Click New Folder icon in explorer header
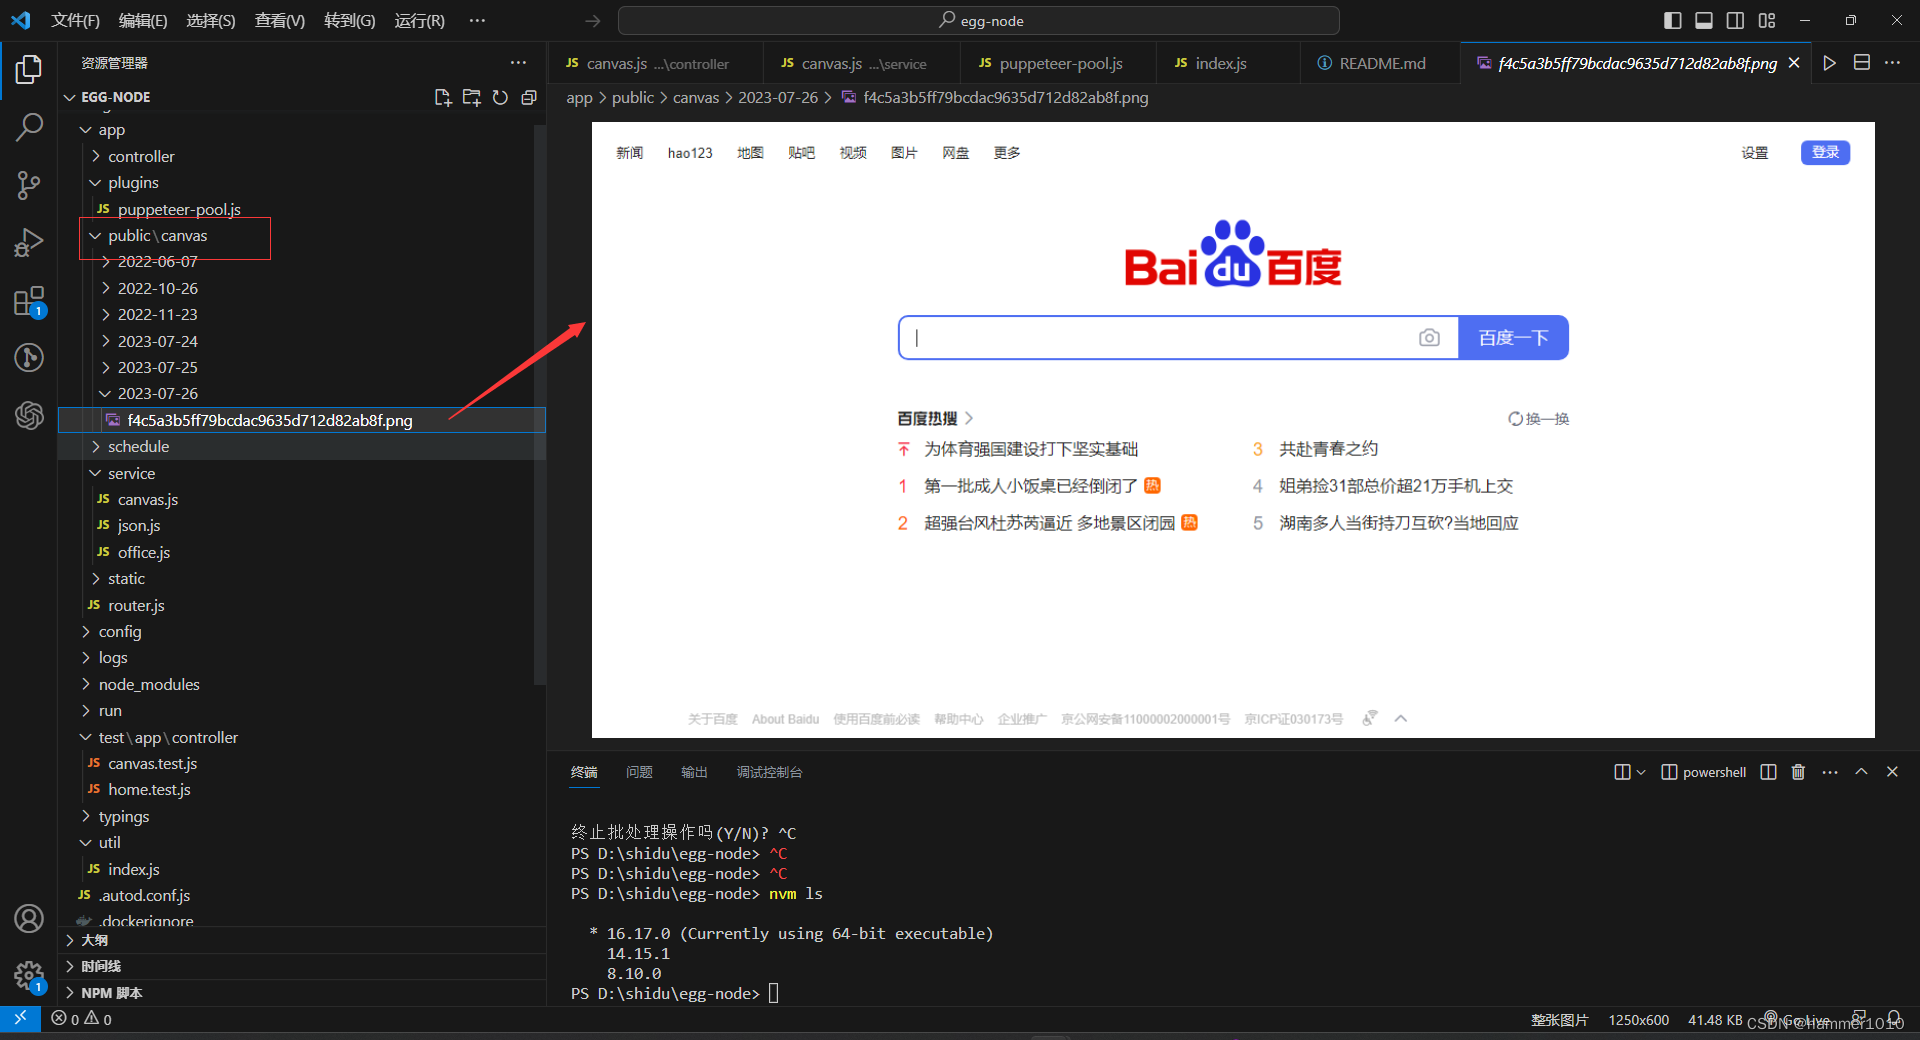This screenshot has width=1920, height=1040. point(472,97)
